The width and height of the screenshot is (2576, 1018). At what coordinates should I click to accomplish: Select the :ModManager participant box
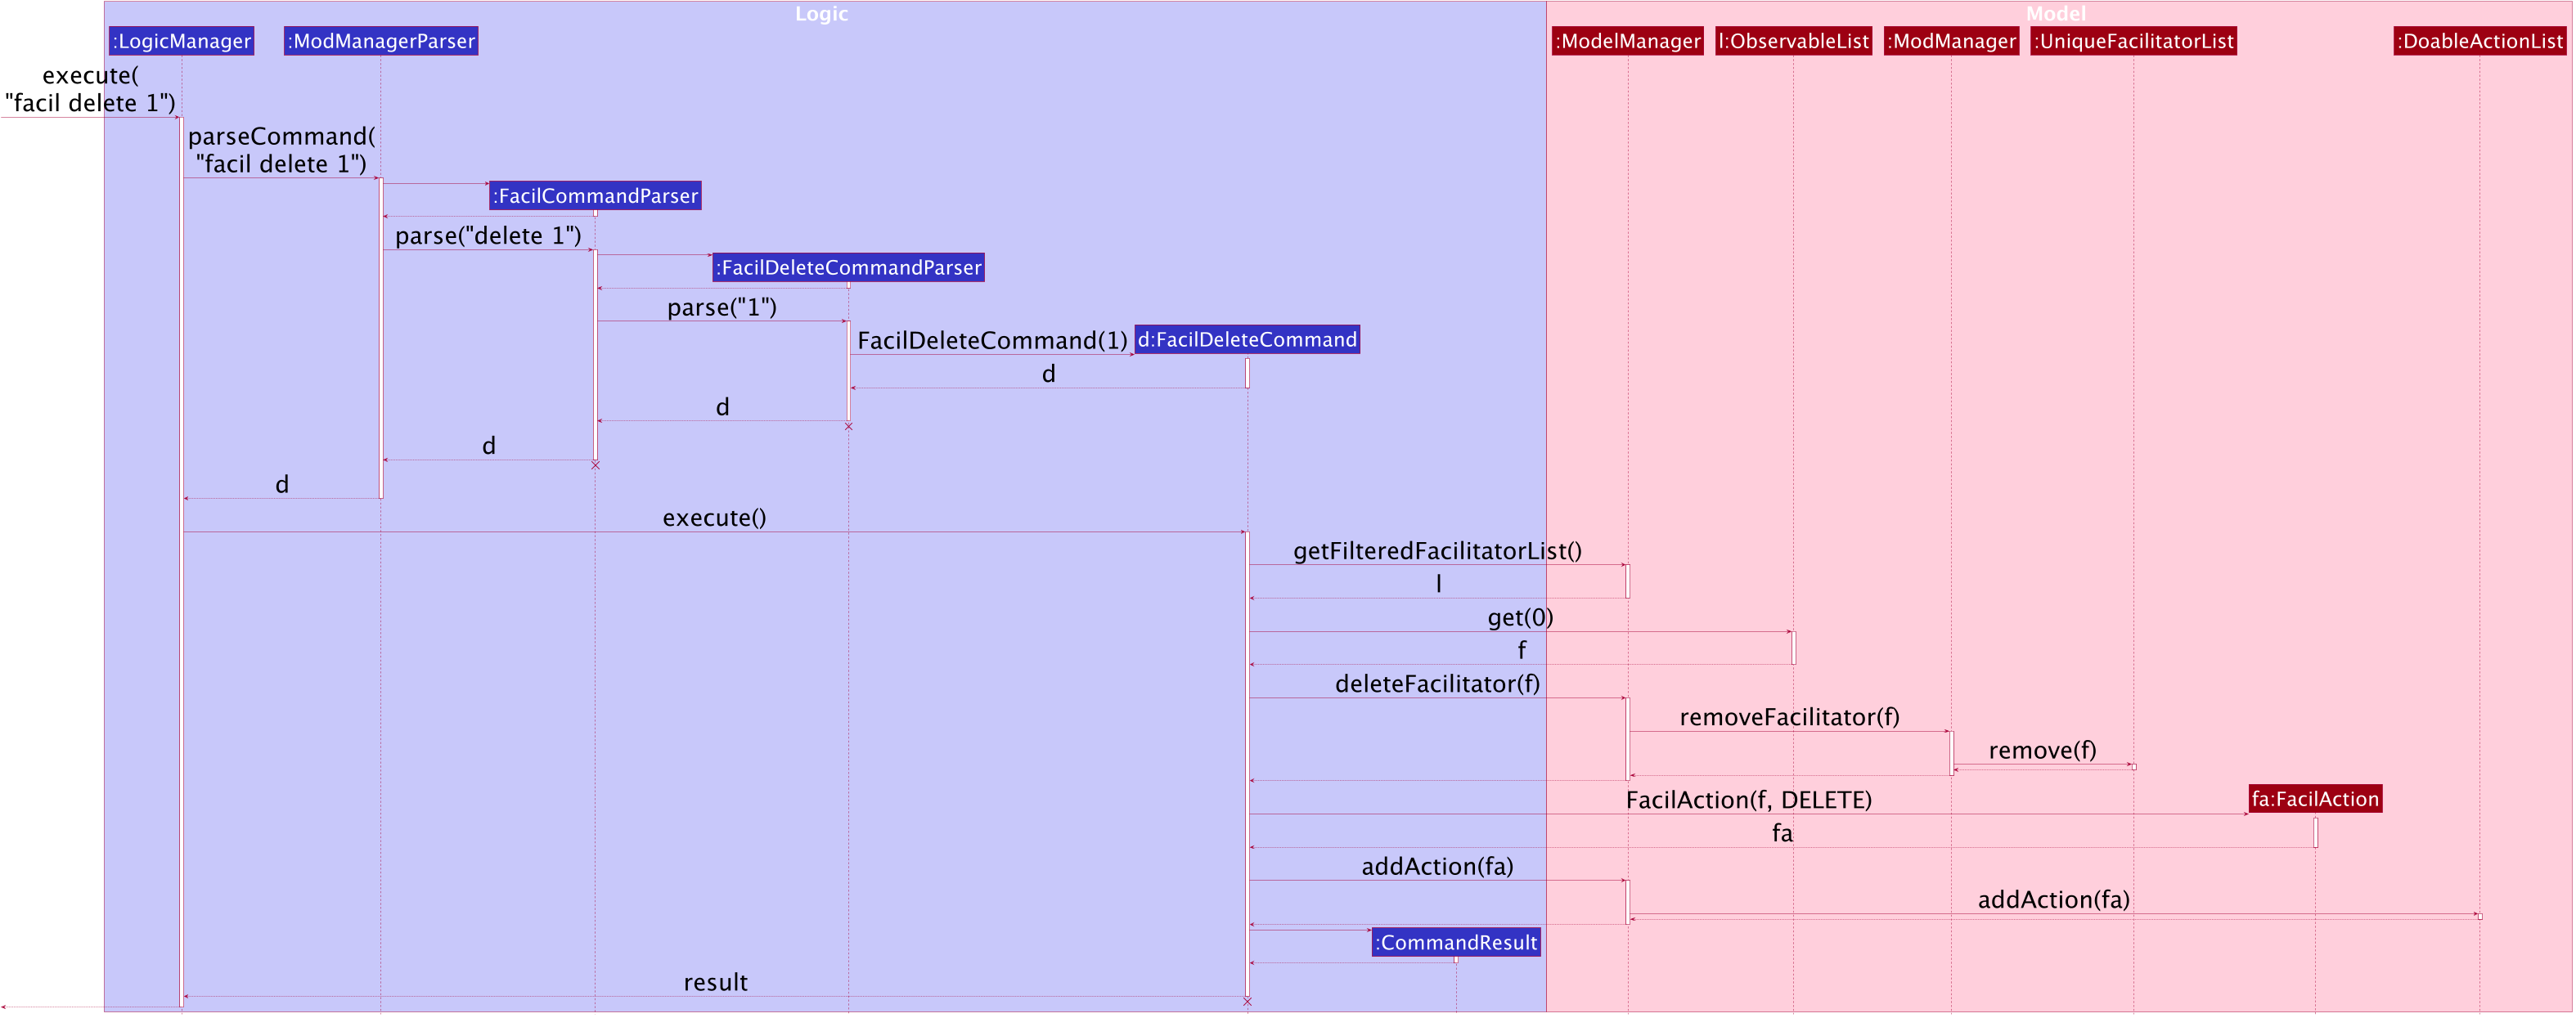[1951, 41]
